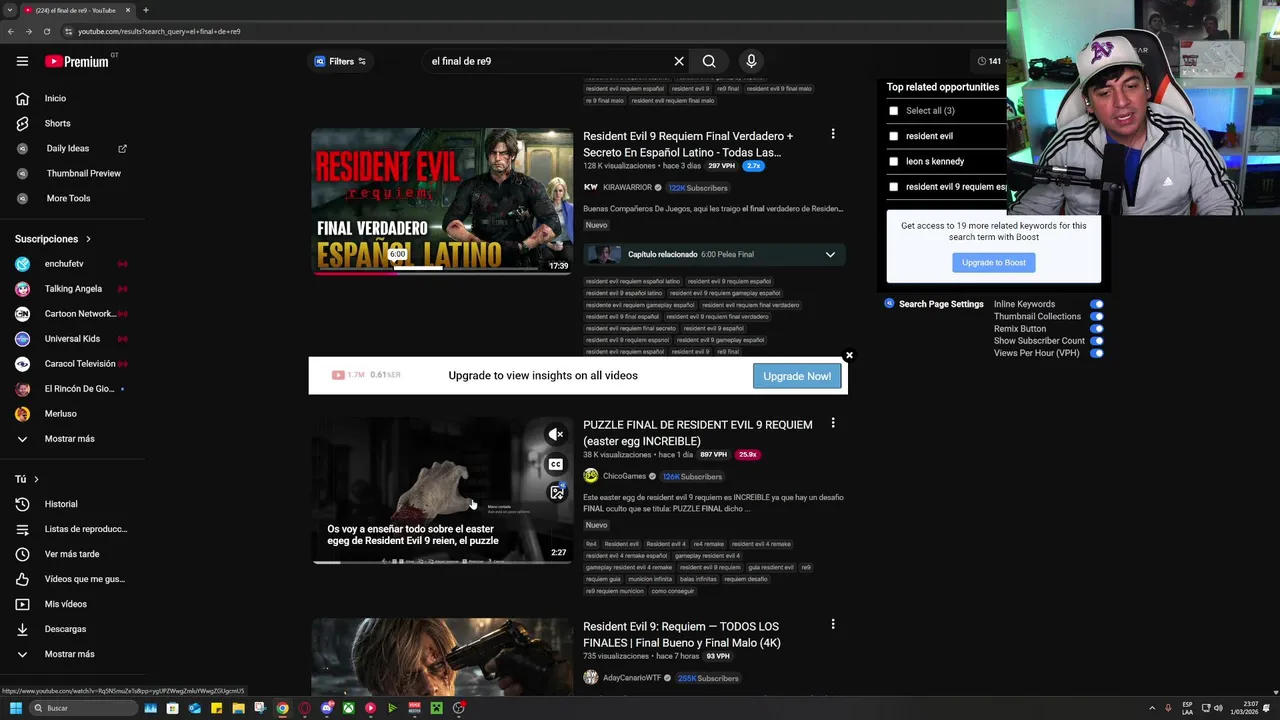Check the 'resident evil 9 requiem' keyword checkbox
Screen dimensions: 1280x720
pyautogui.click(x=894, y=187)
